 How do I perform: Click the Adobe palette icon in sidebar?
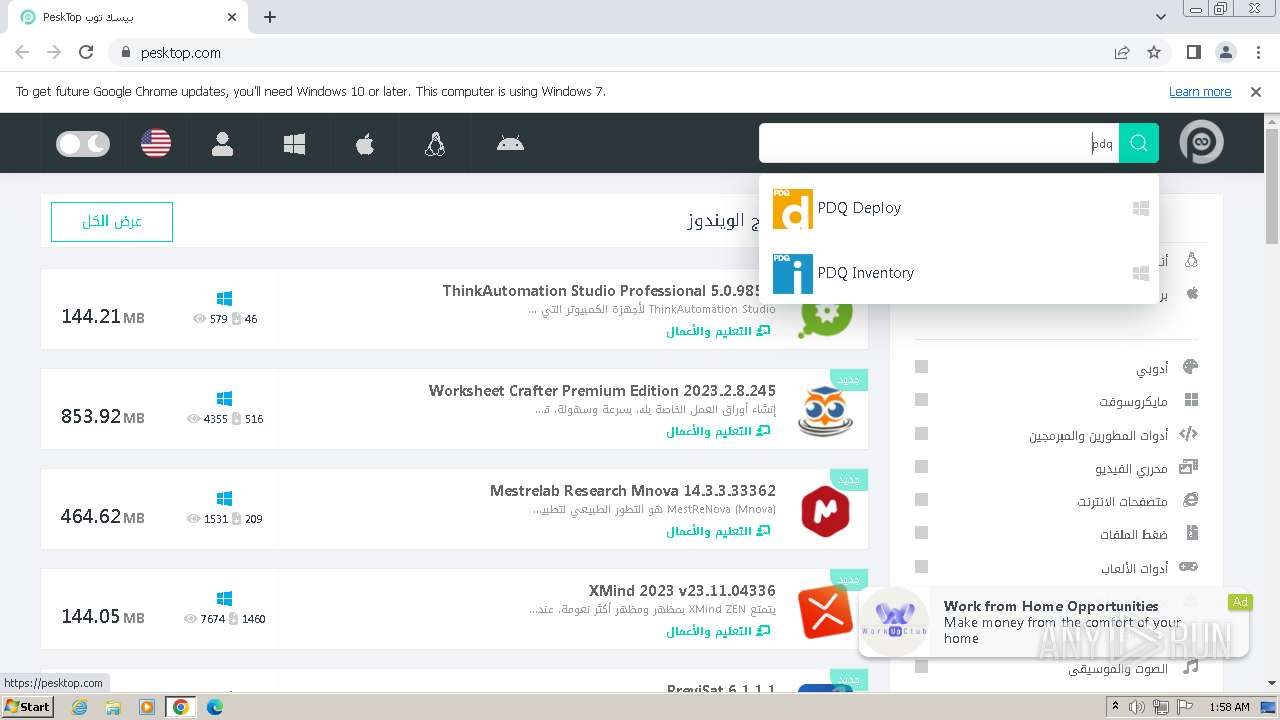pyautogui.click(x=1189, y=367)
